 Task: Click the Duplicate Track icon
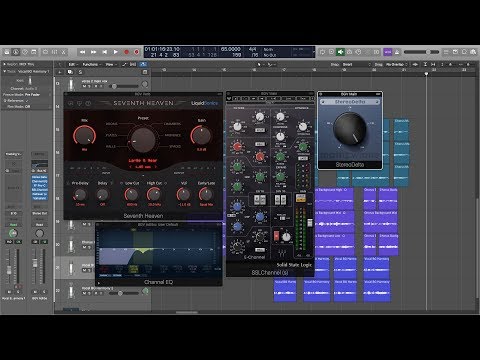[70, 72]
